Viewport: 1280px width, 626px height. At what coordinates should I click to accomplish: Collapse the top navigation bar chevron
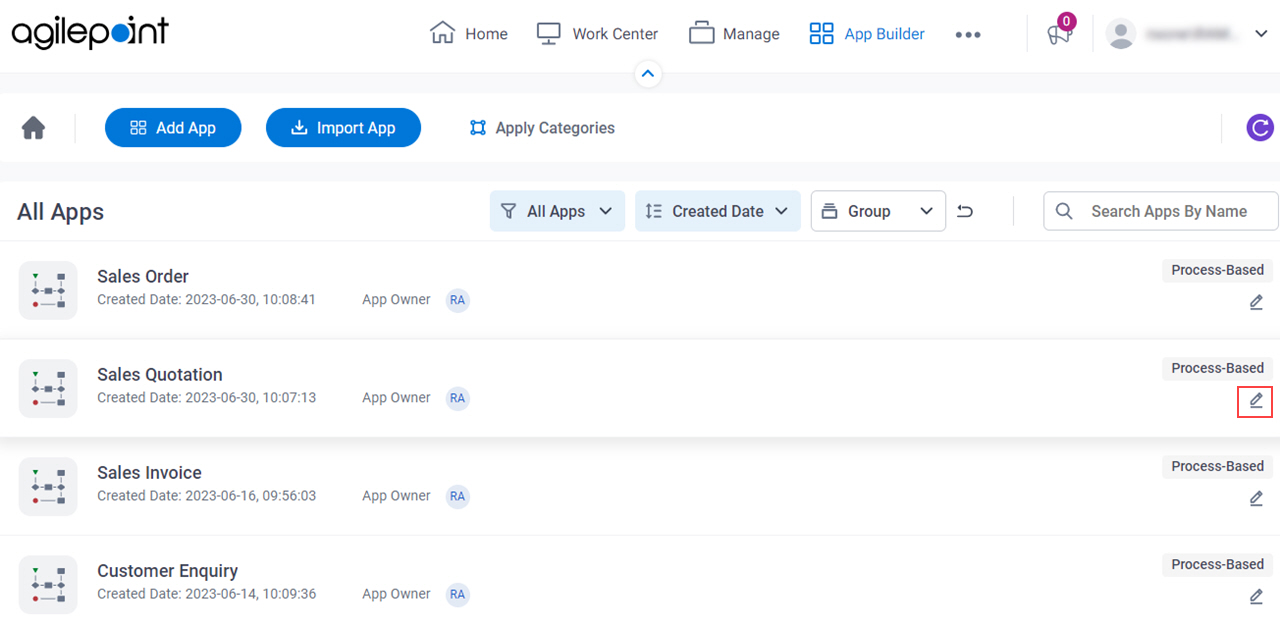[x=648, y=73]
